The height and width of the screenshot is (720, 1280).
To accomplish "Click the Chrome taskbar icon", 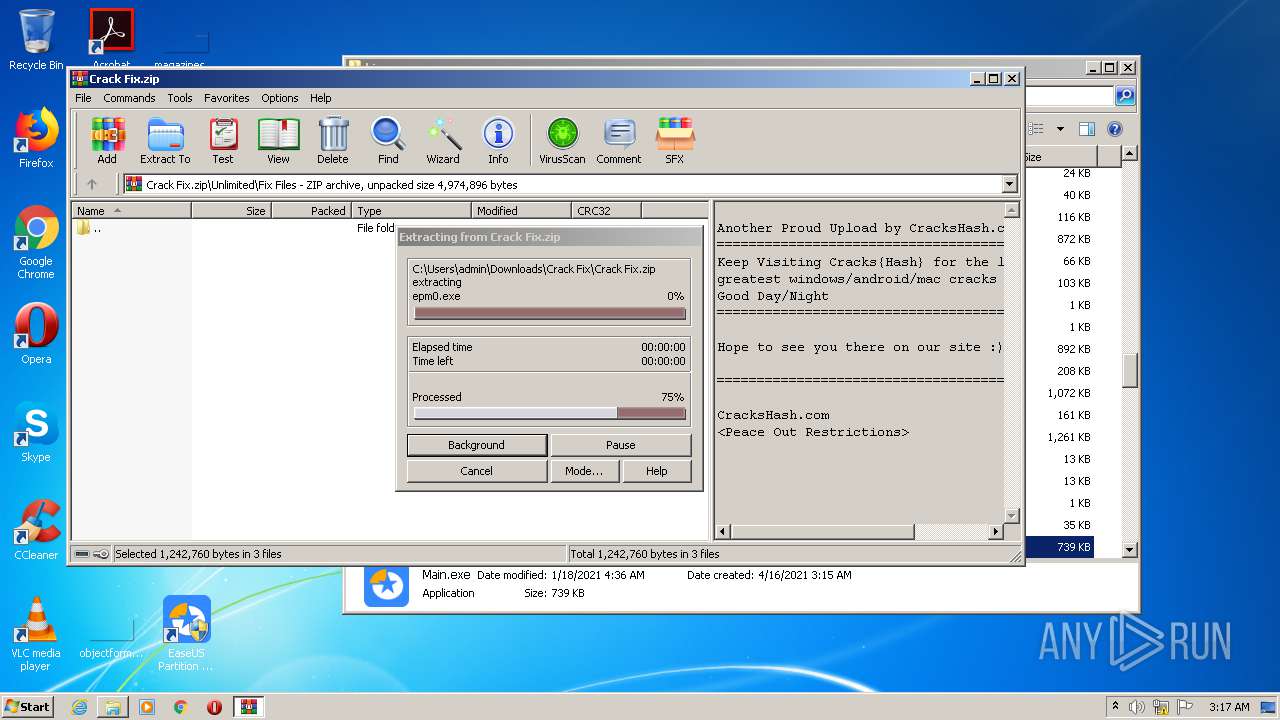I will (181, 707).
